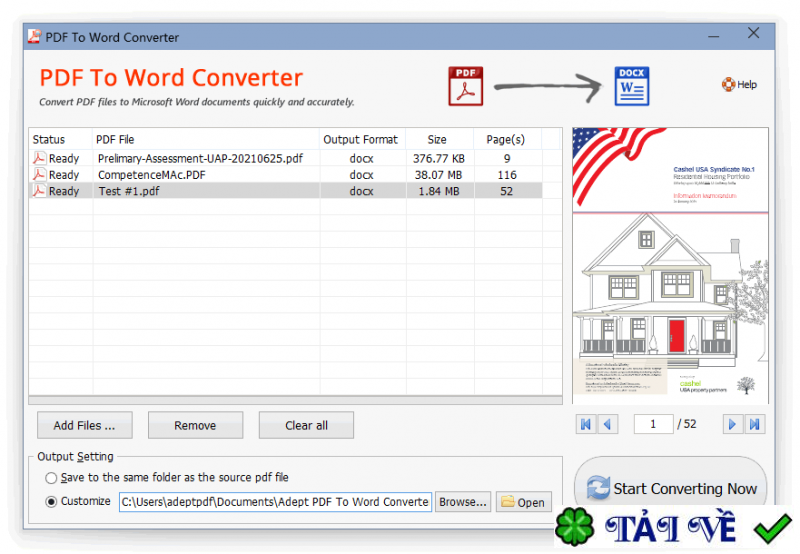800x554 pixels.
Task: Click the 38.07 MB size cell
Action: (x=438, y=175)
